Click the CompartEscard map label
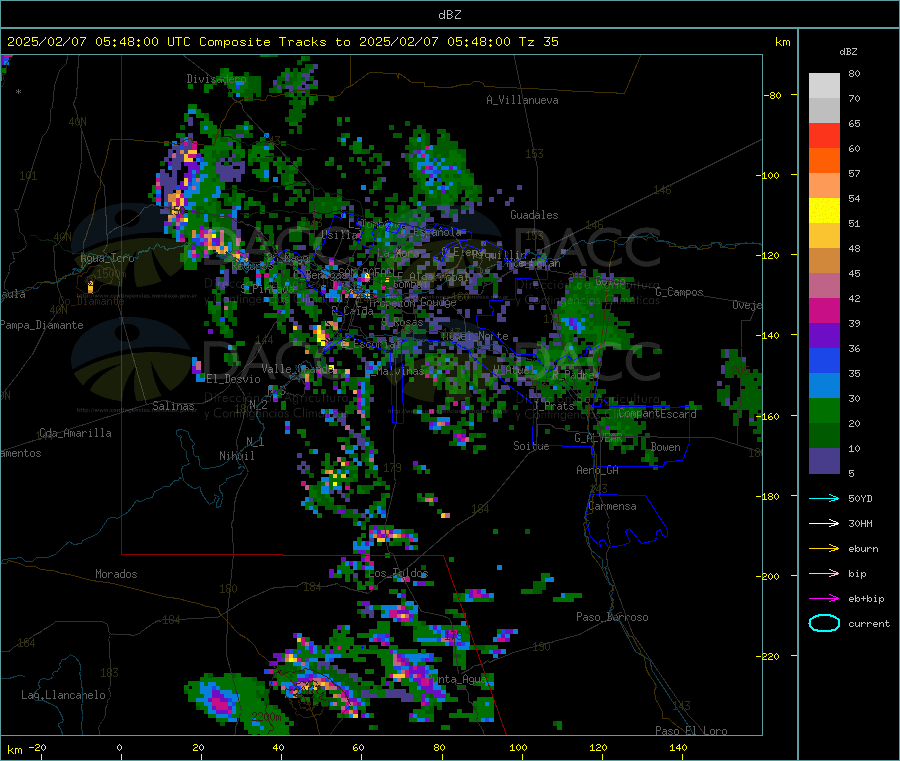Viewport: 900px width, 761px height. 658,413
